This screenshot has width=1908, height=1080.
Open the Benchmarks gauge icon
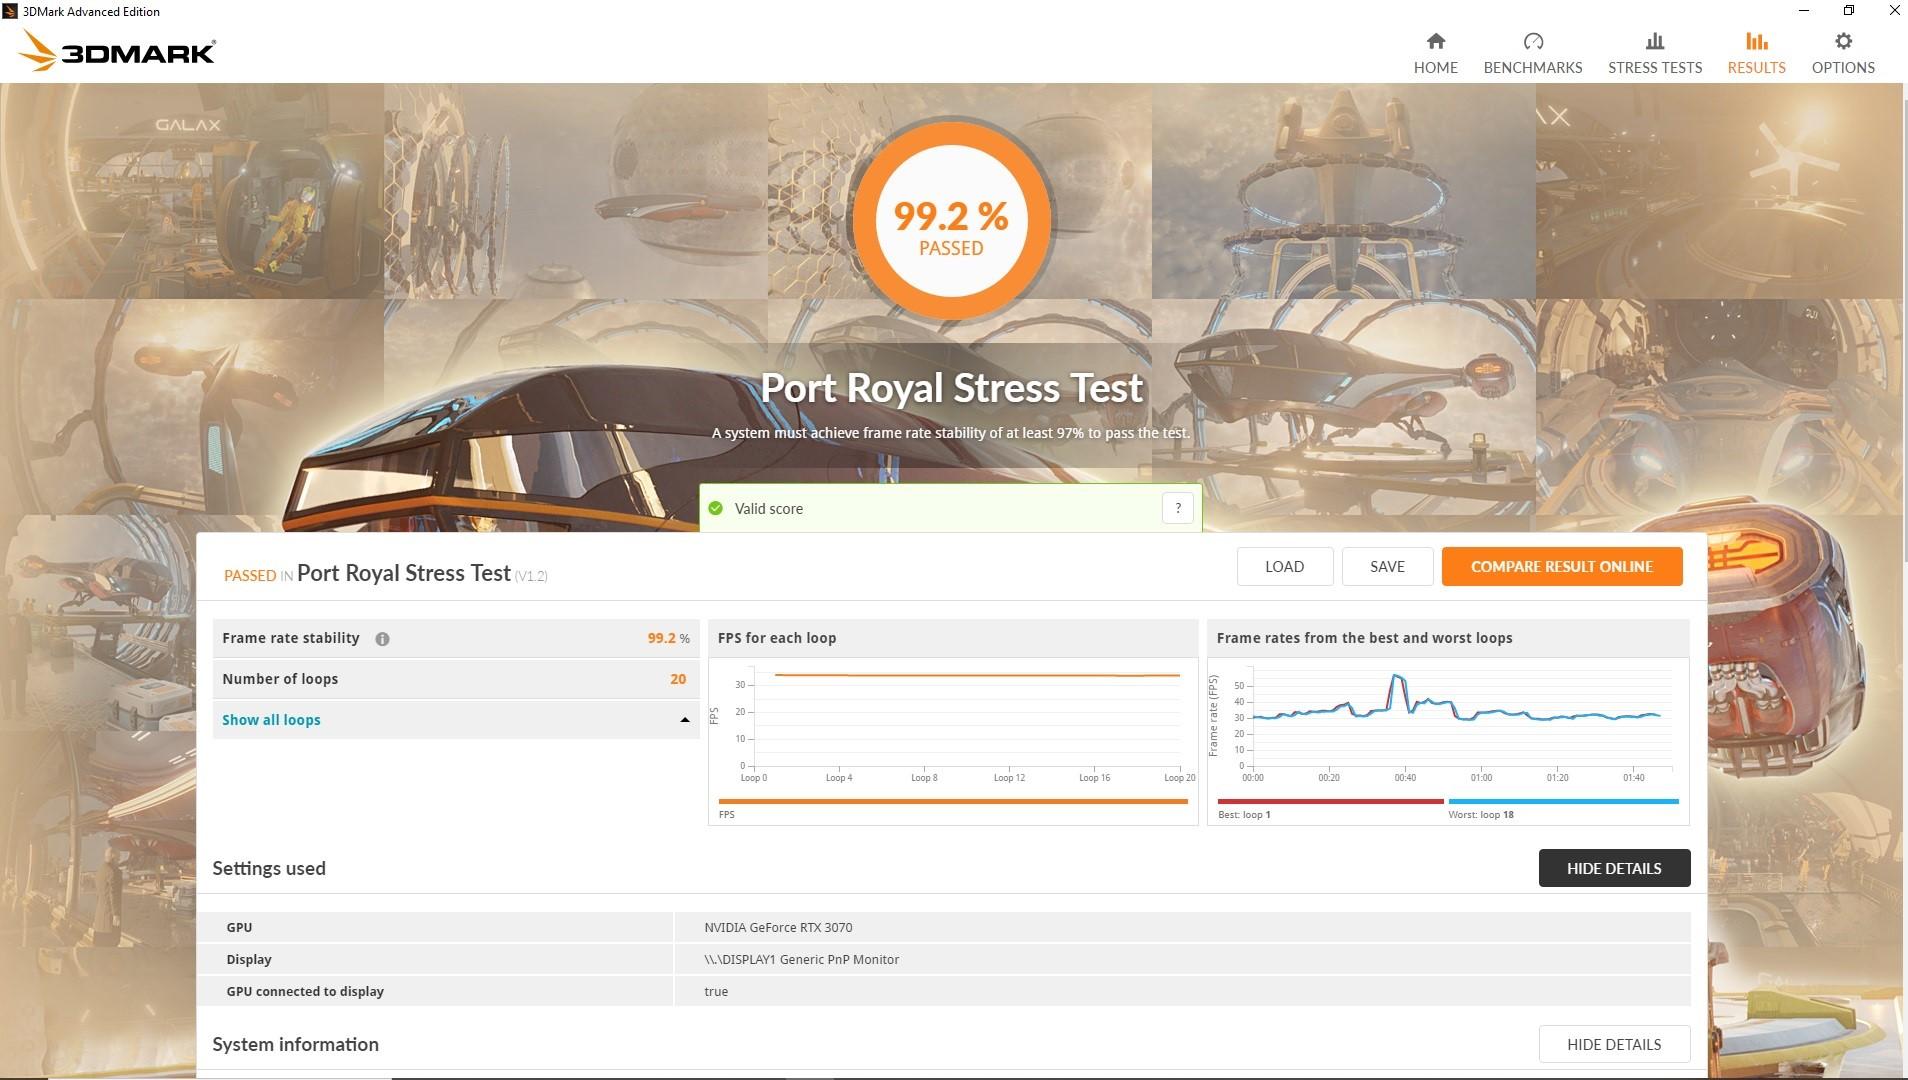point(1533,41)
